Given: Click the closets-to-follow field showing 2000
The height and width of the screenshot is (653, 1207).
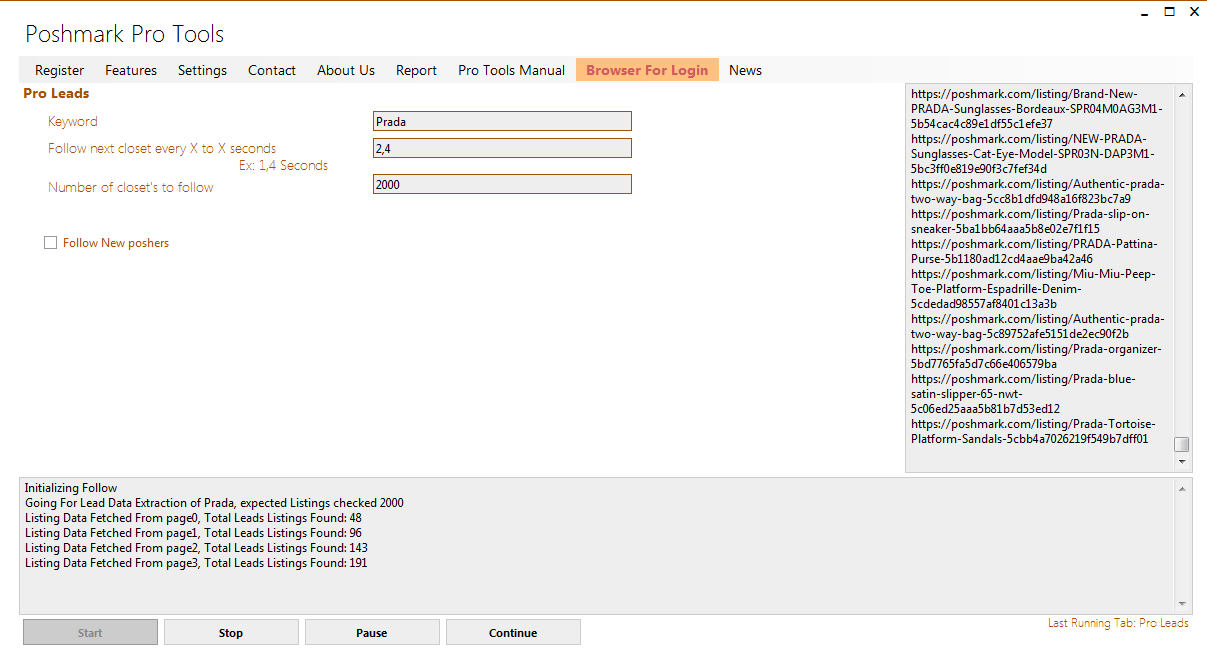Looking at the screenshot, I should click(502, 184).
